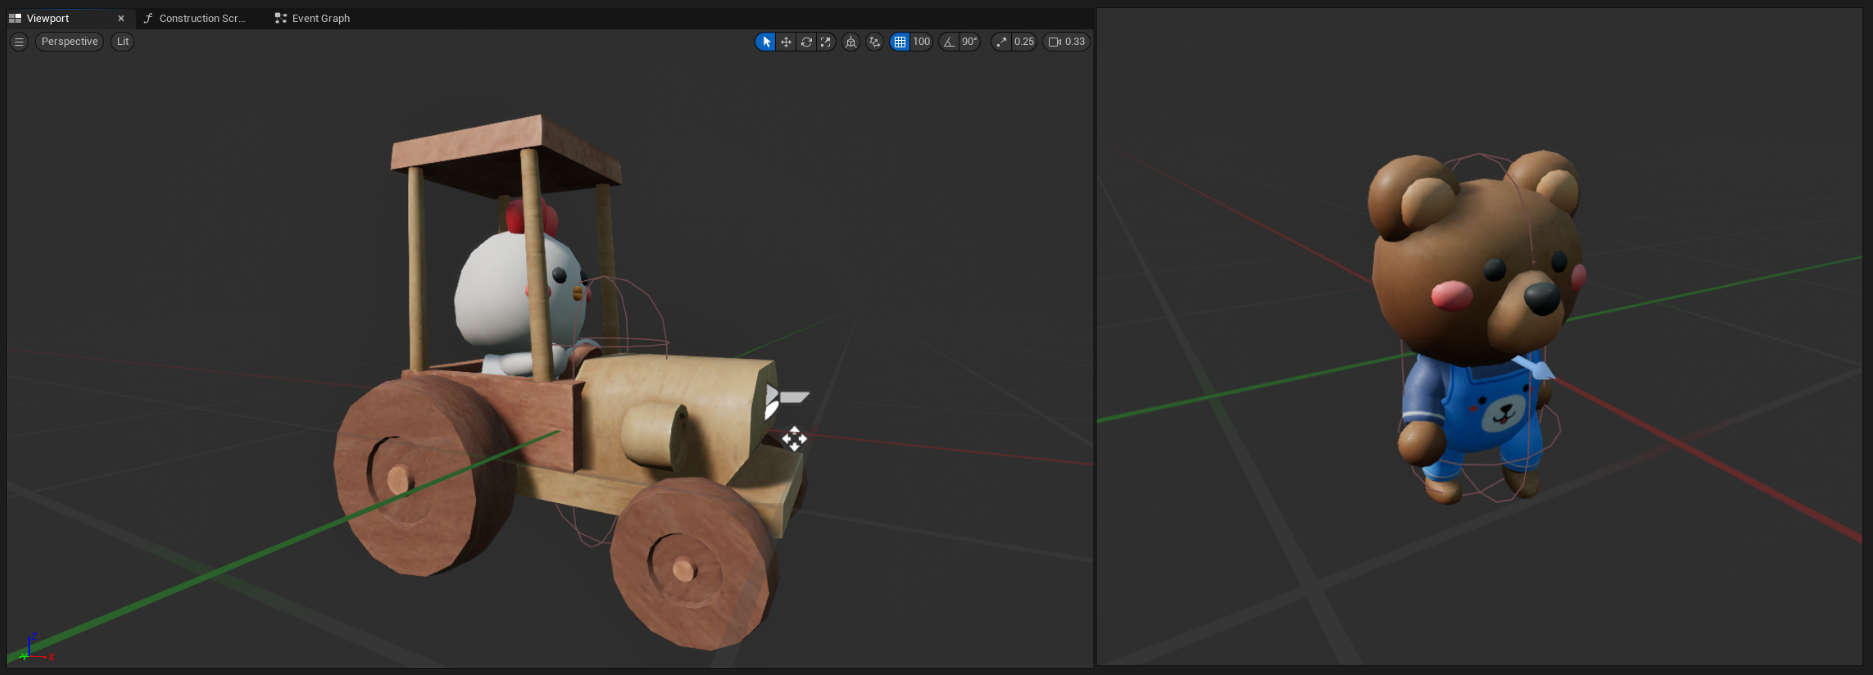The image size is (1873, 675).
Task: Open the grid snap size 100 dropdown
Action: [921, 42]
